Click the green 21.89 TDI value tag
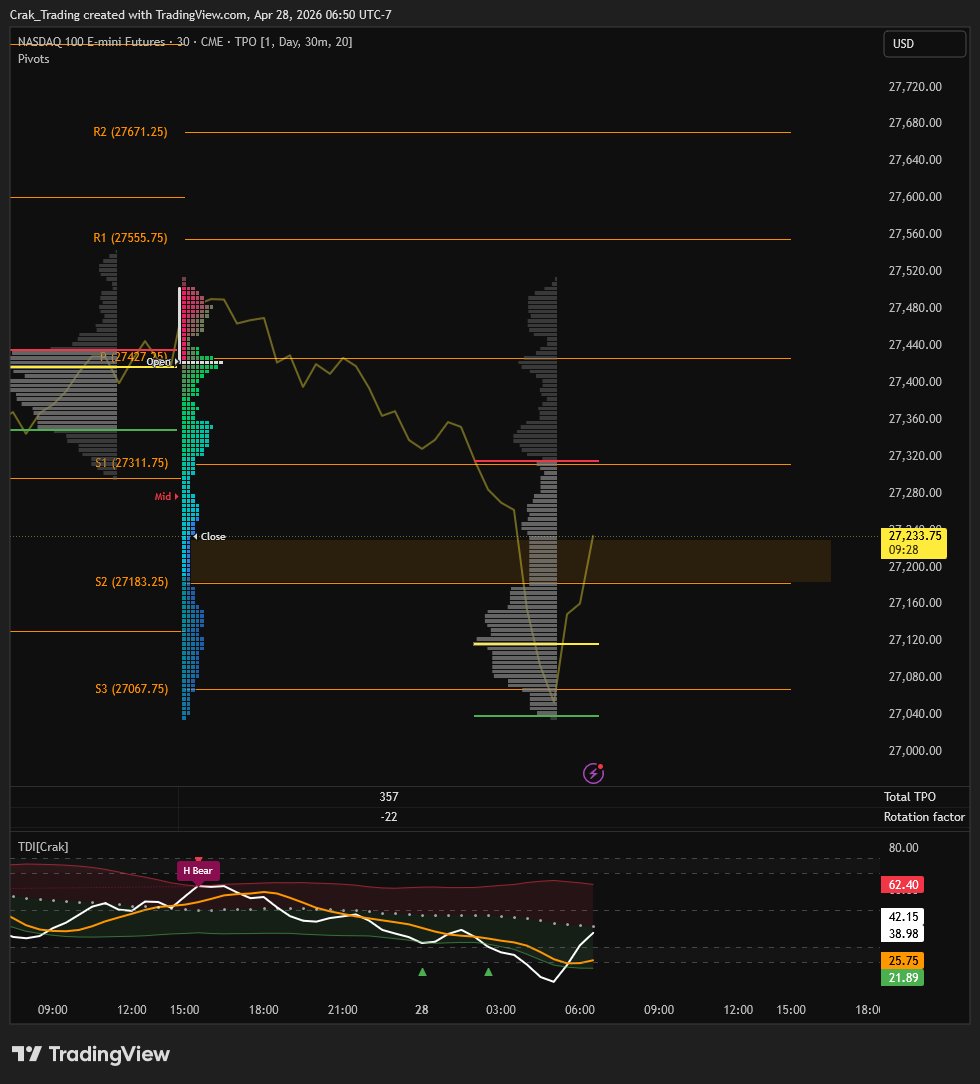This screenshot has height=1084, width=980. coord(903,978)
